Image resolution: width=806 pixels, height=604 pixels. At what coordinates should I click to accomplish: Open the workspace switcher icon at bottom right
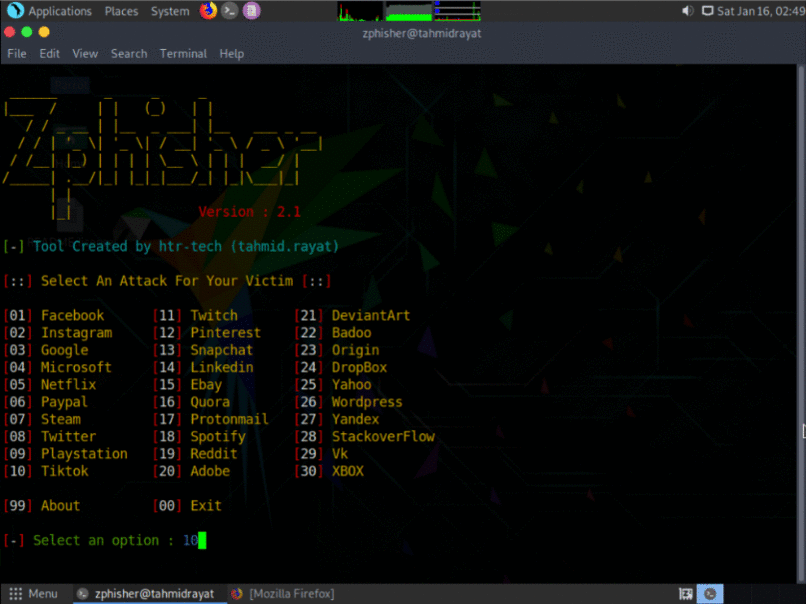[685, 594]
